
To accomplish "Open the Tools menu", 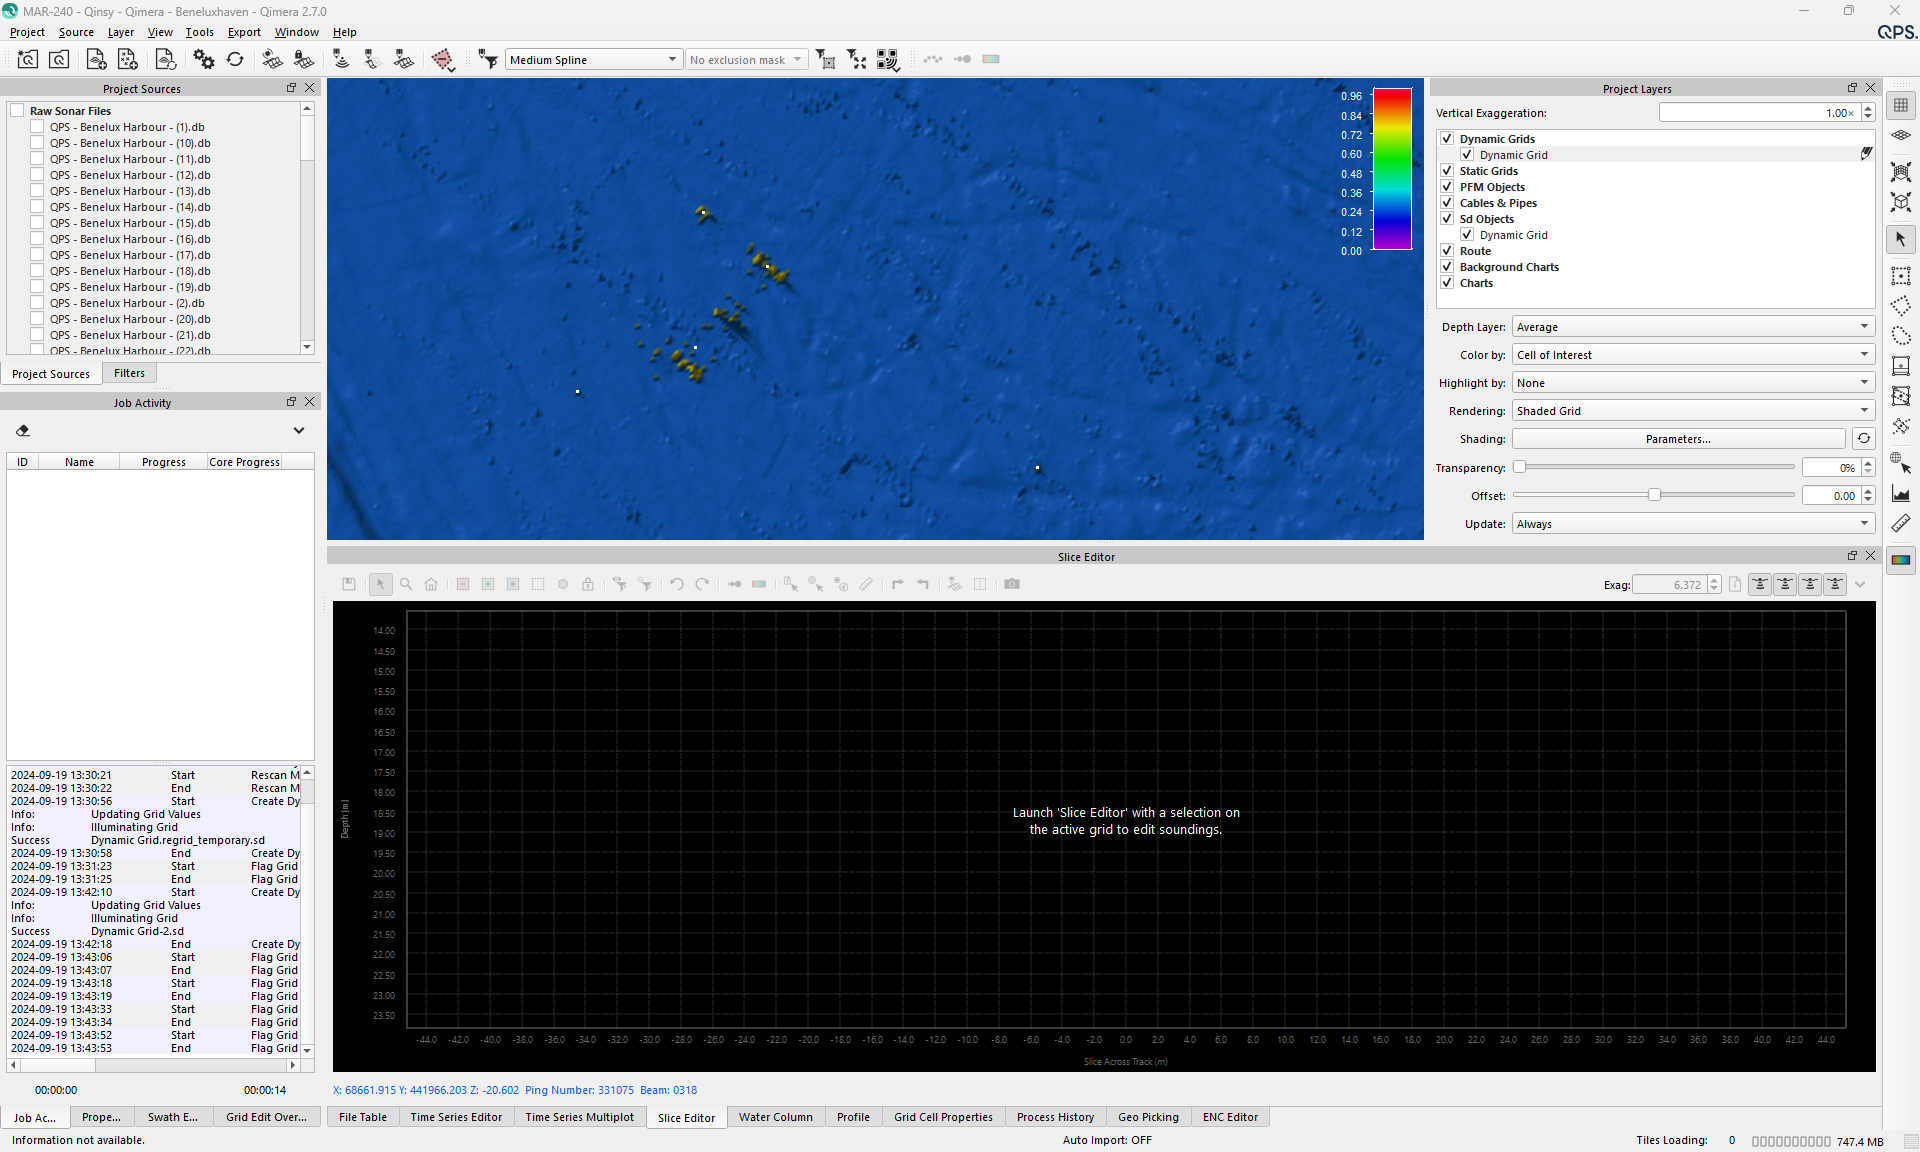I will pos(199,32).
